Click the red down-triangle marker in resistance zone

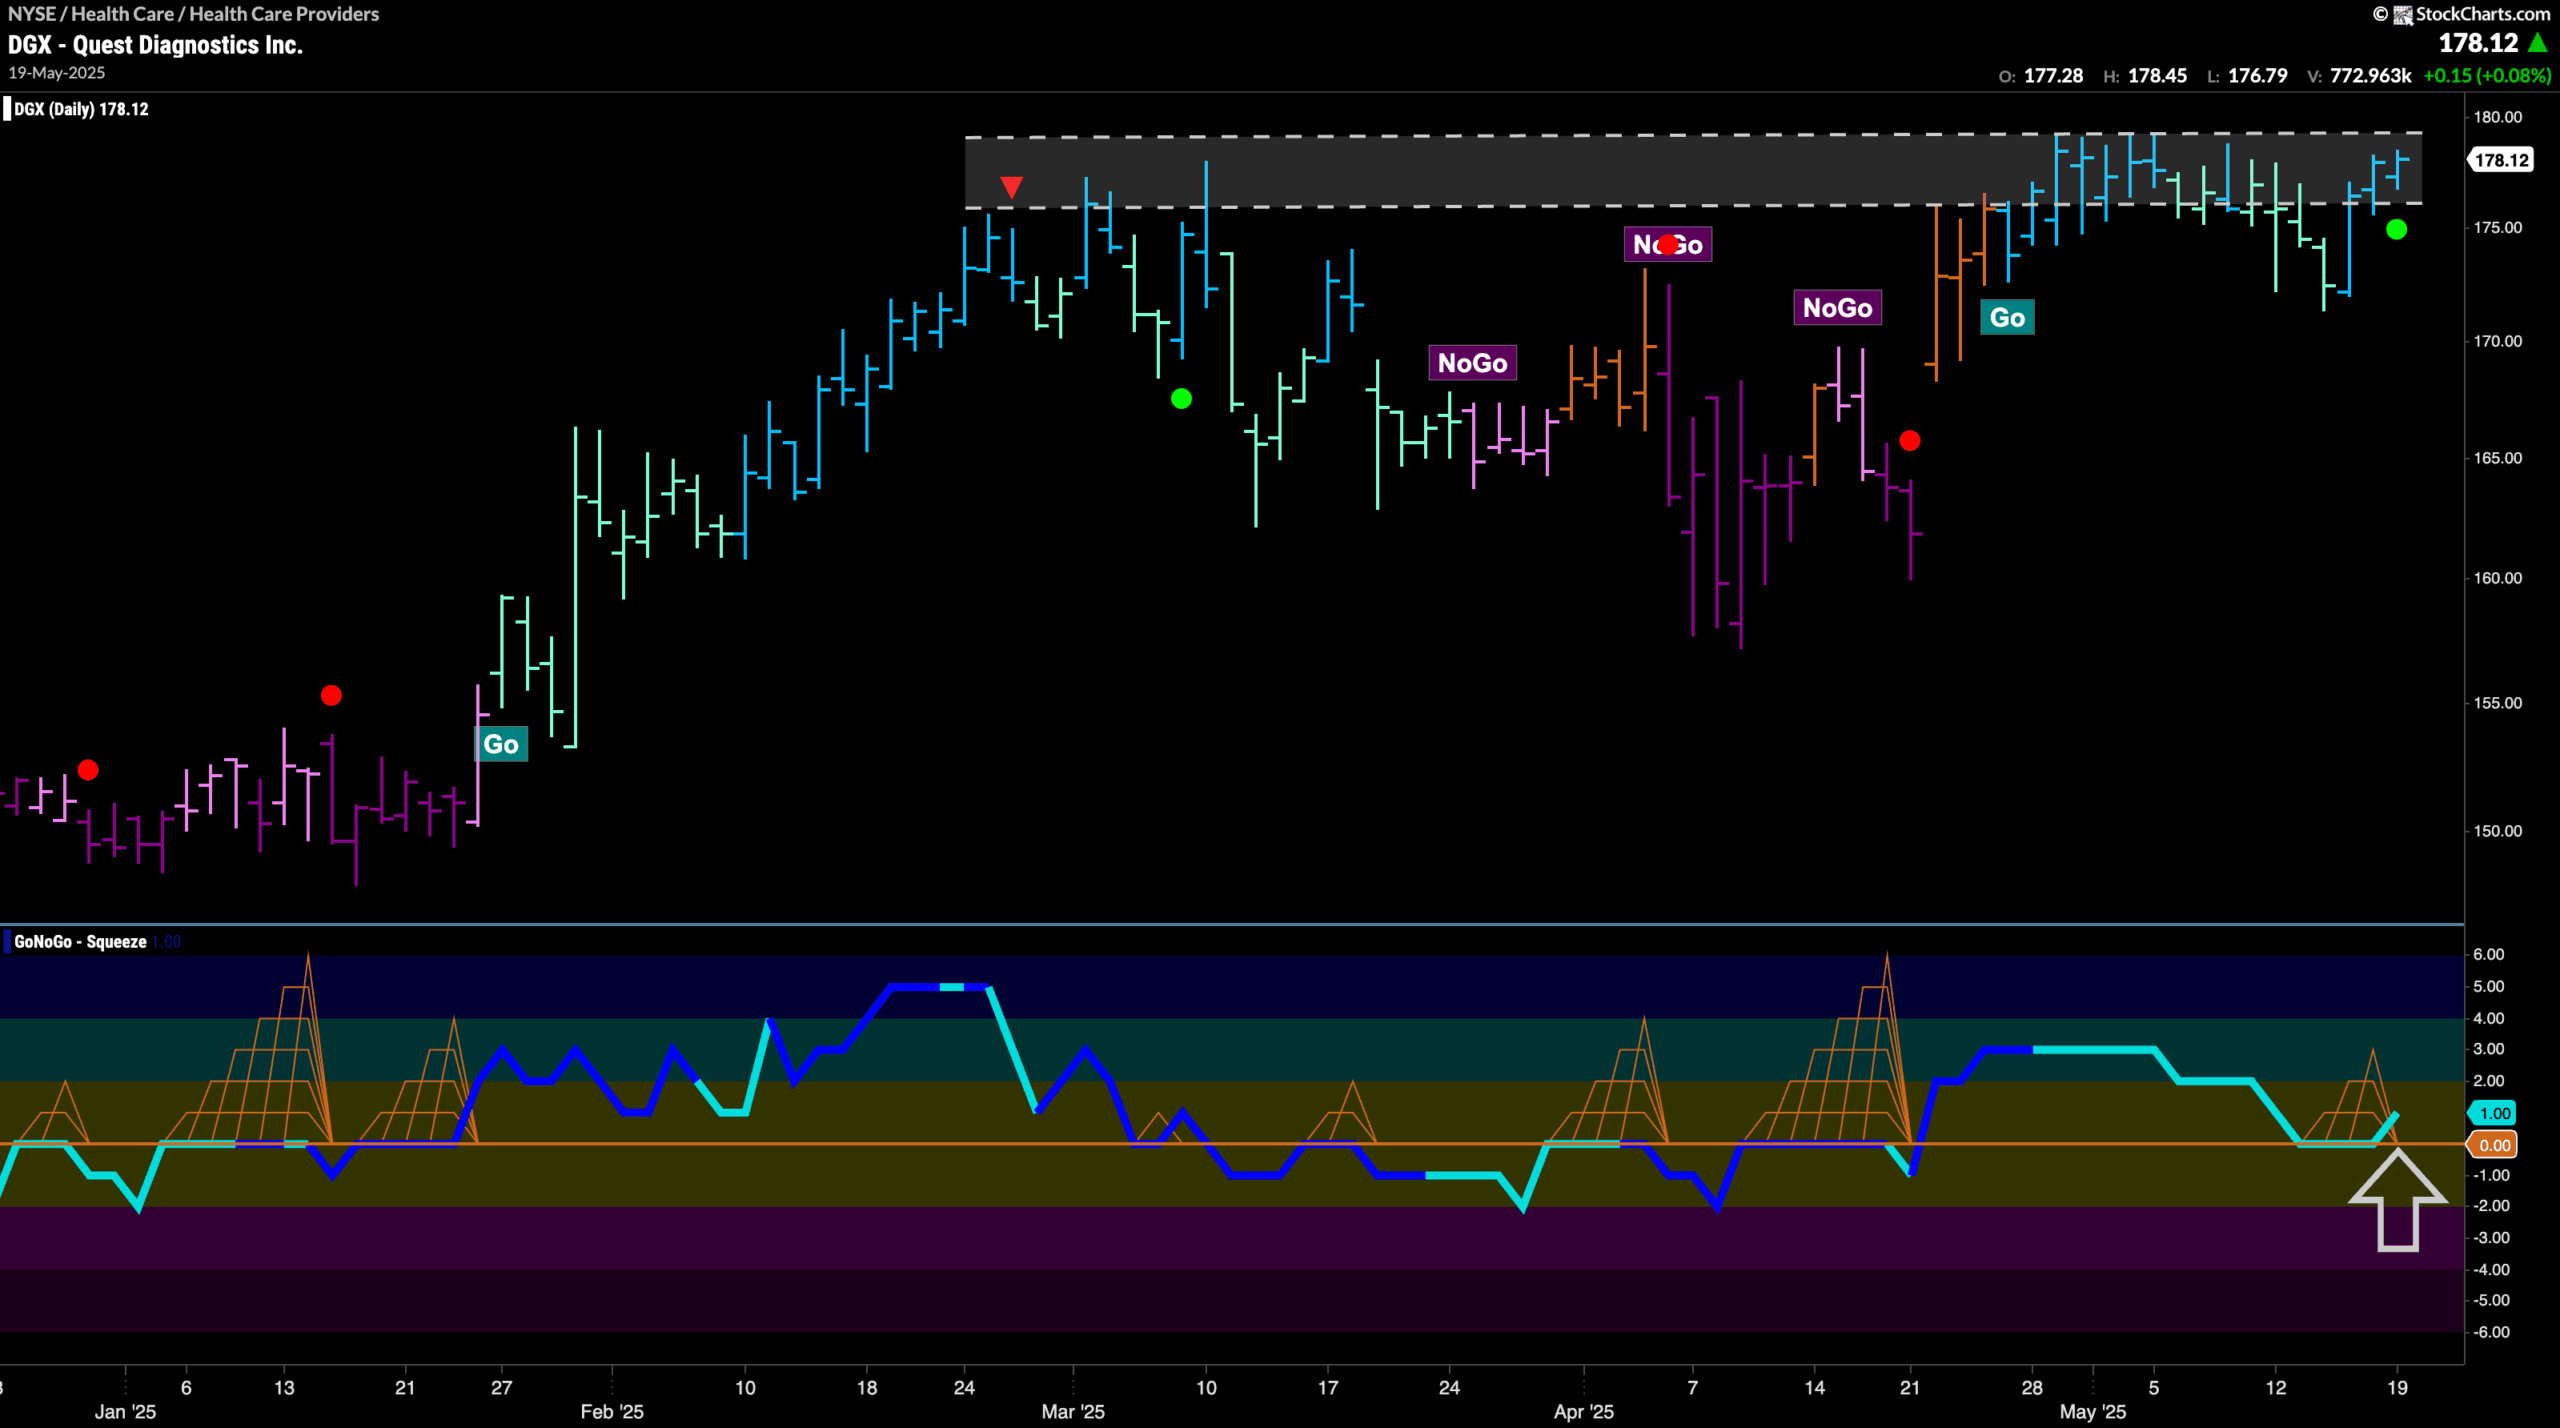1011,187
